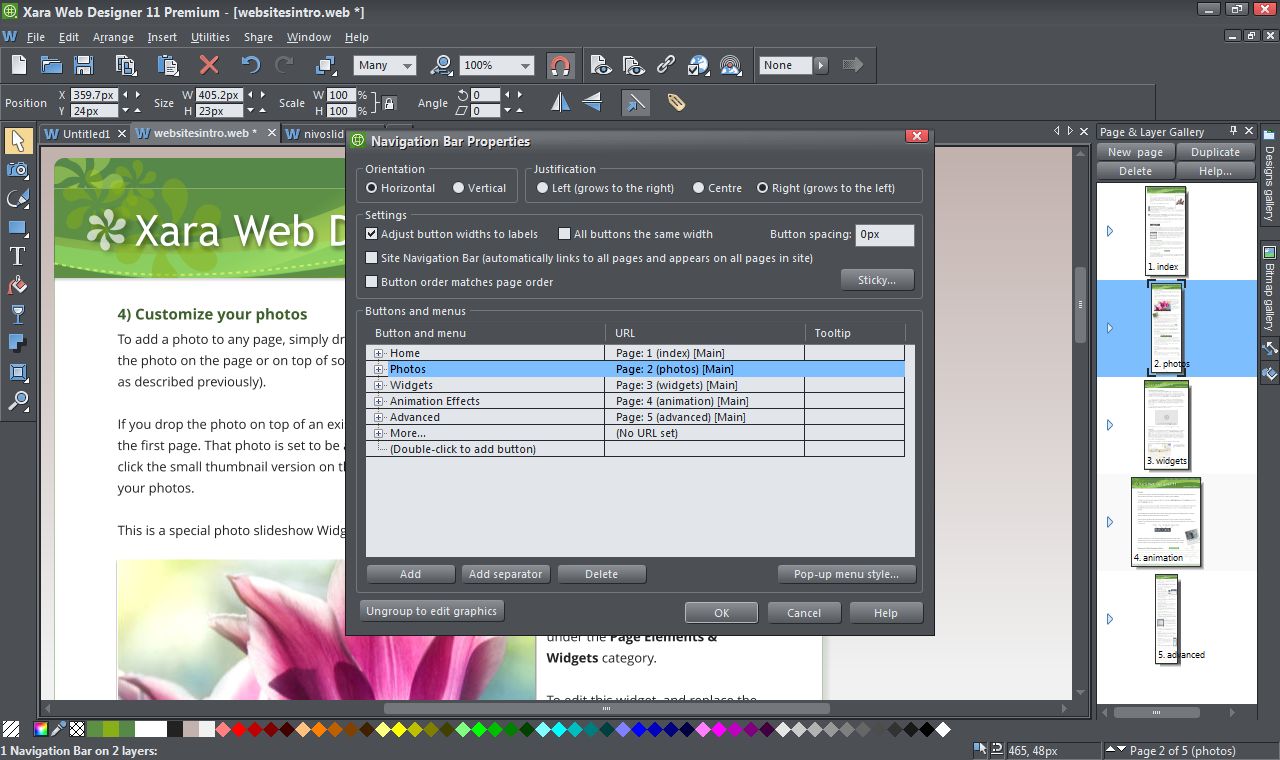Open the Utilities menu
1280x760 pixels.
[x=210, y=37]
